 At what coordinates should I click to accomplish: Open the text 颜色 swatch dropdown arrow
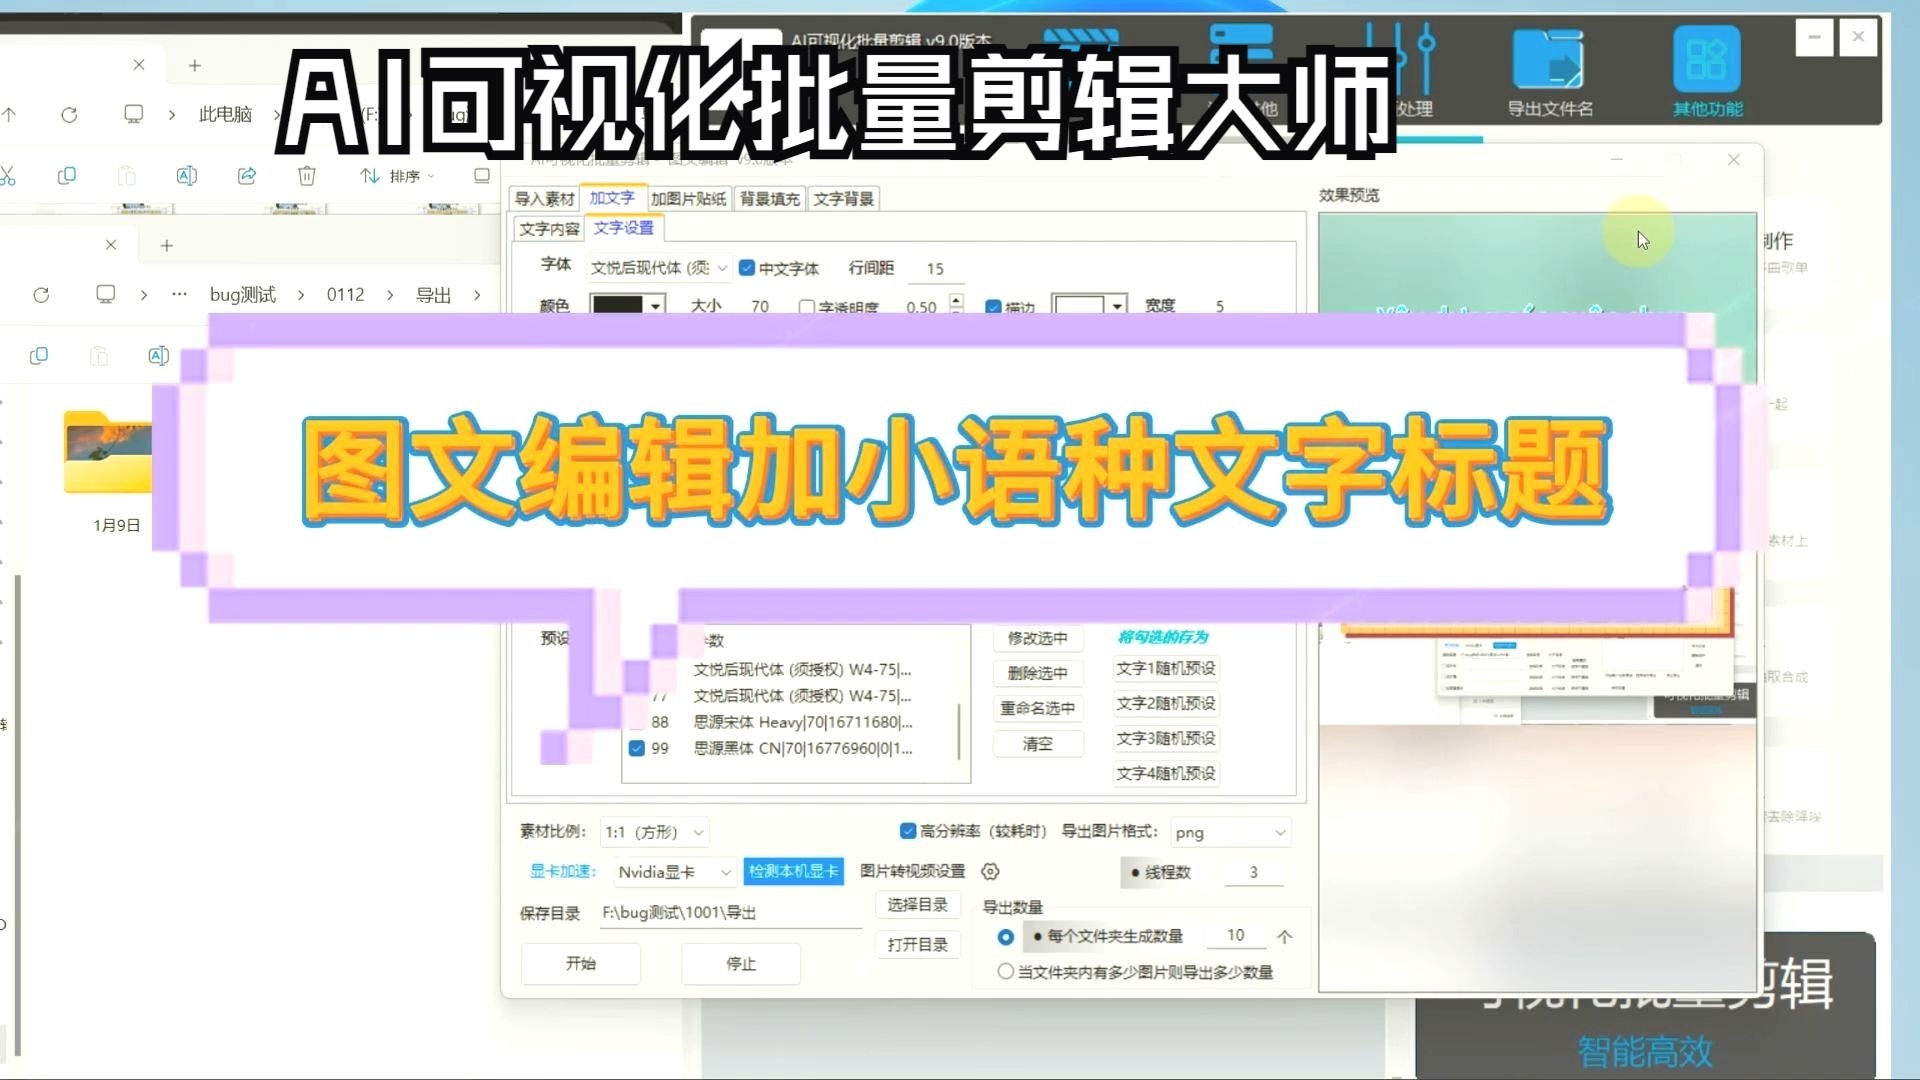click(x=656, y=305)
